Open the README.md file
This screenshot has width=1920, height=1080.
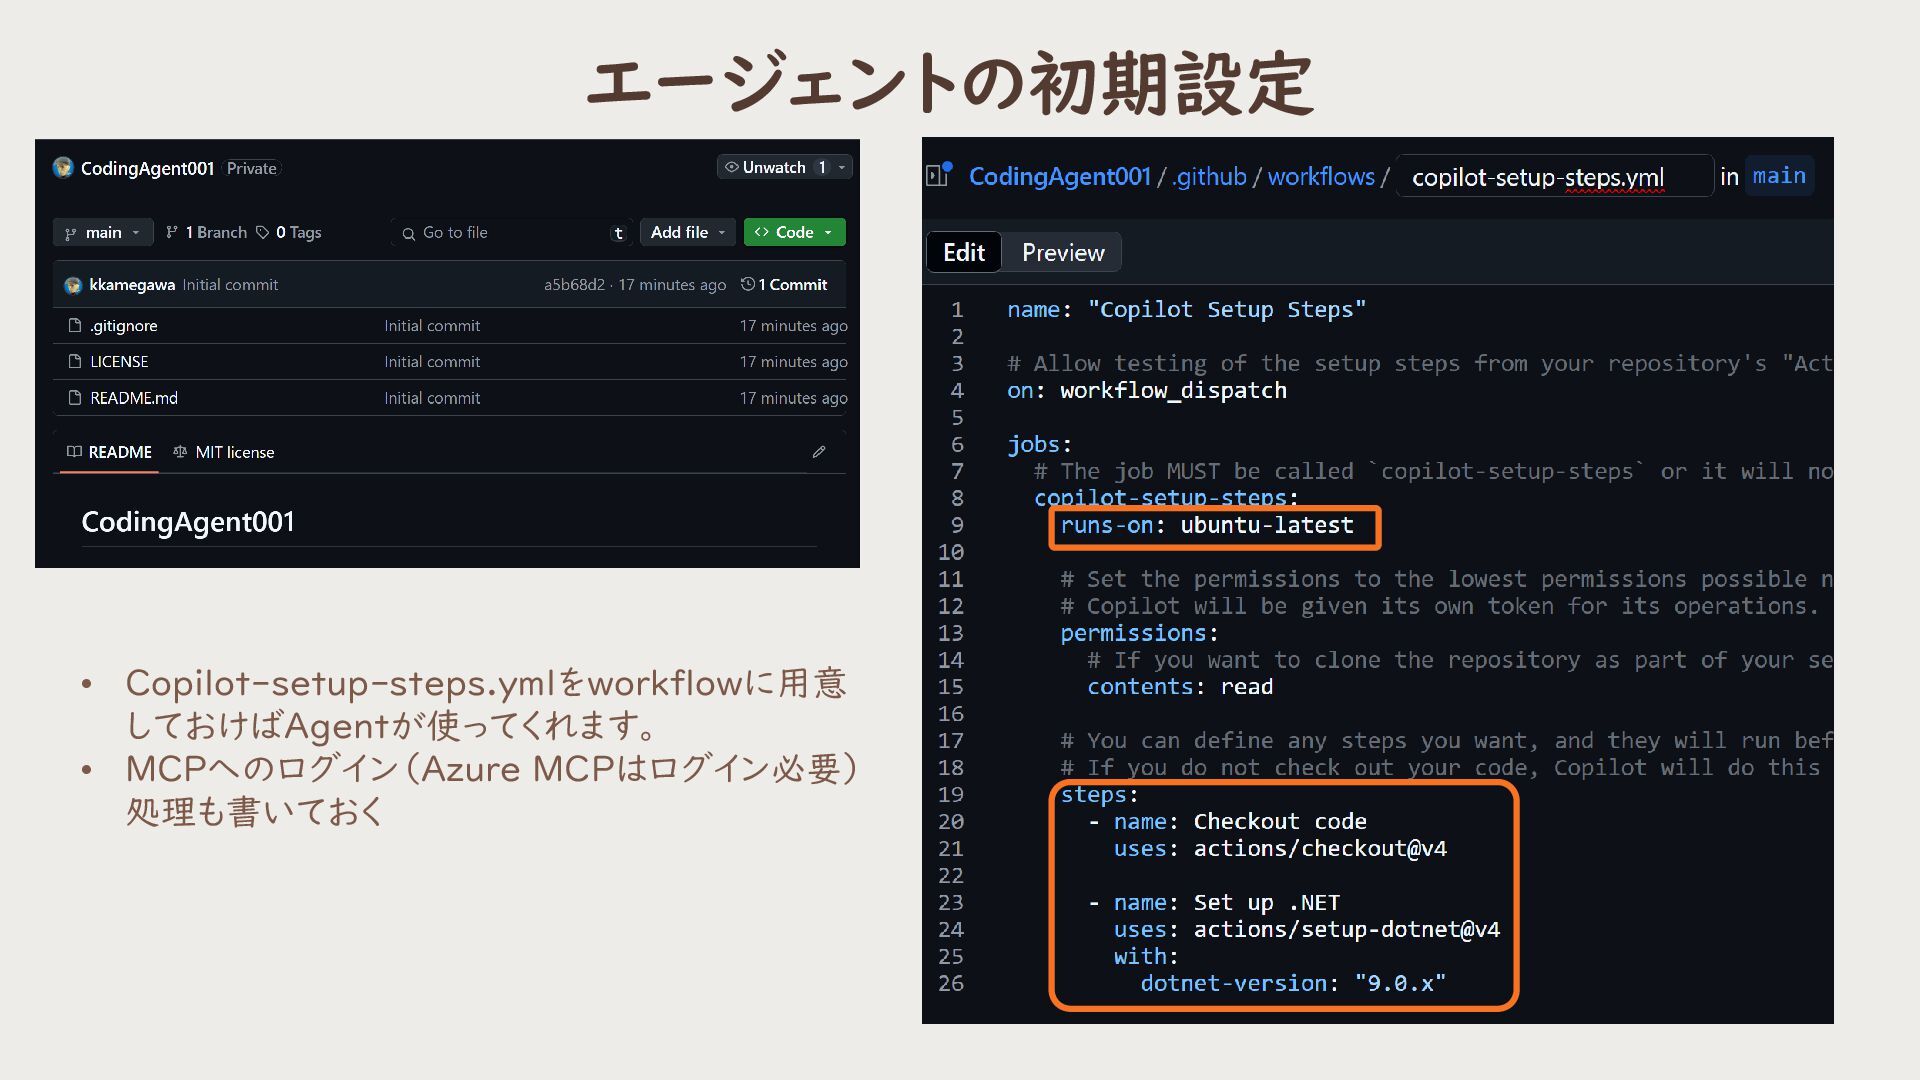pyautogui.click(x=134, y=398)
